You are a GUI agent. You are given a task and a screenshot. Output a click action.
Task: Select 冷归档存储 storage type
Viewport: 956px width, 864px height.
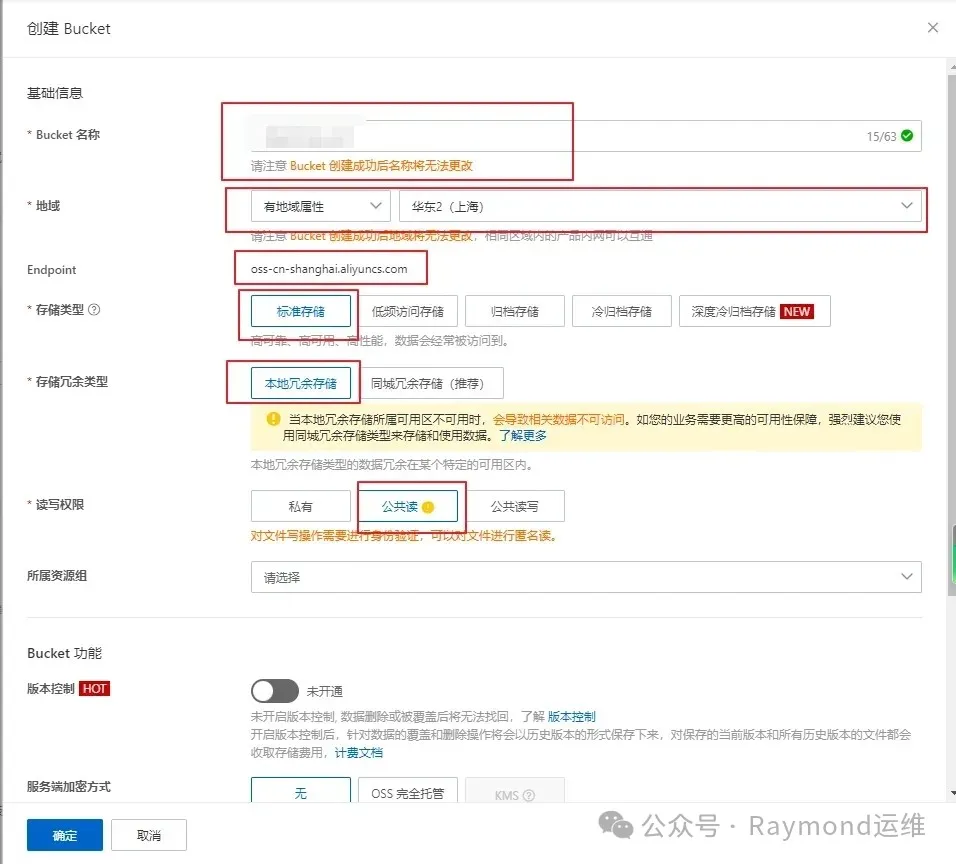click(x=621, y=312)
